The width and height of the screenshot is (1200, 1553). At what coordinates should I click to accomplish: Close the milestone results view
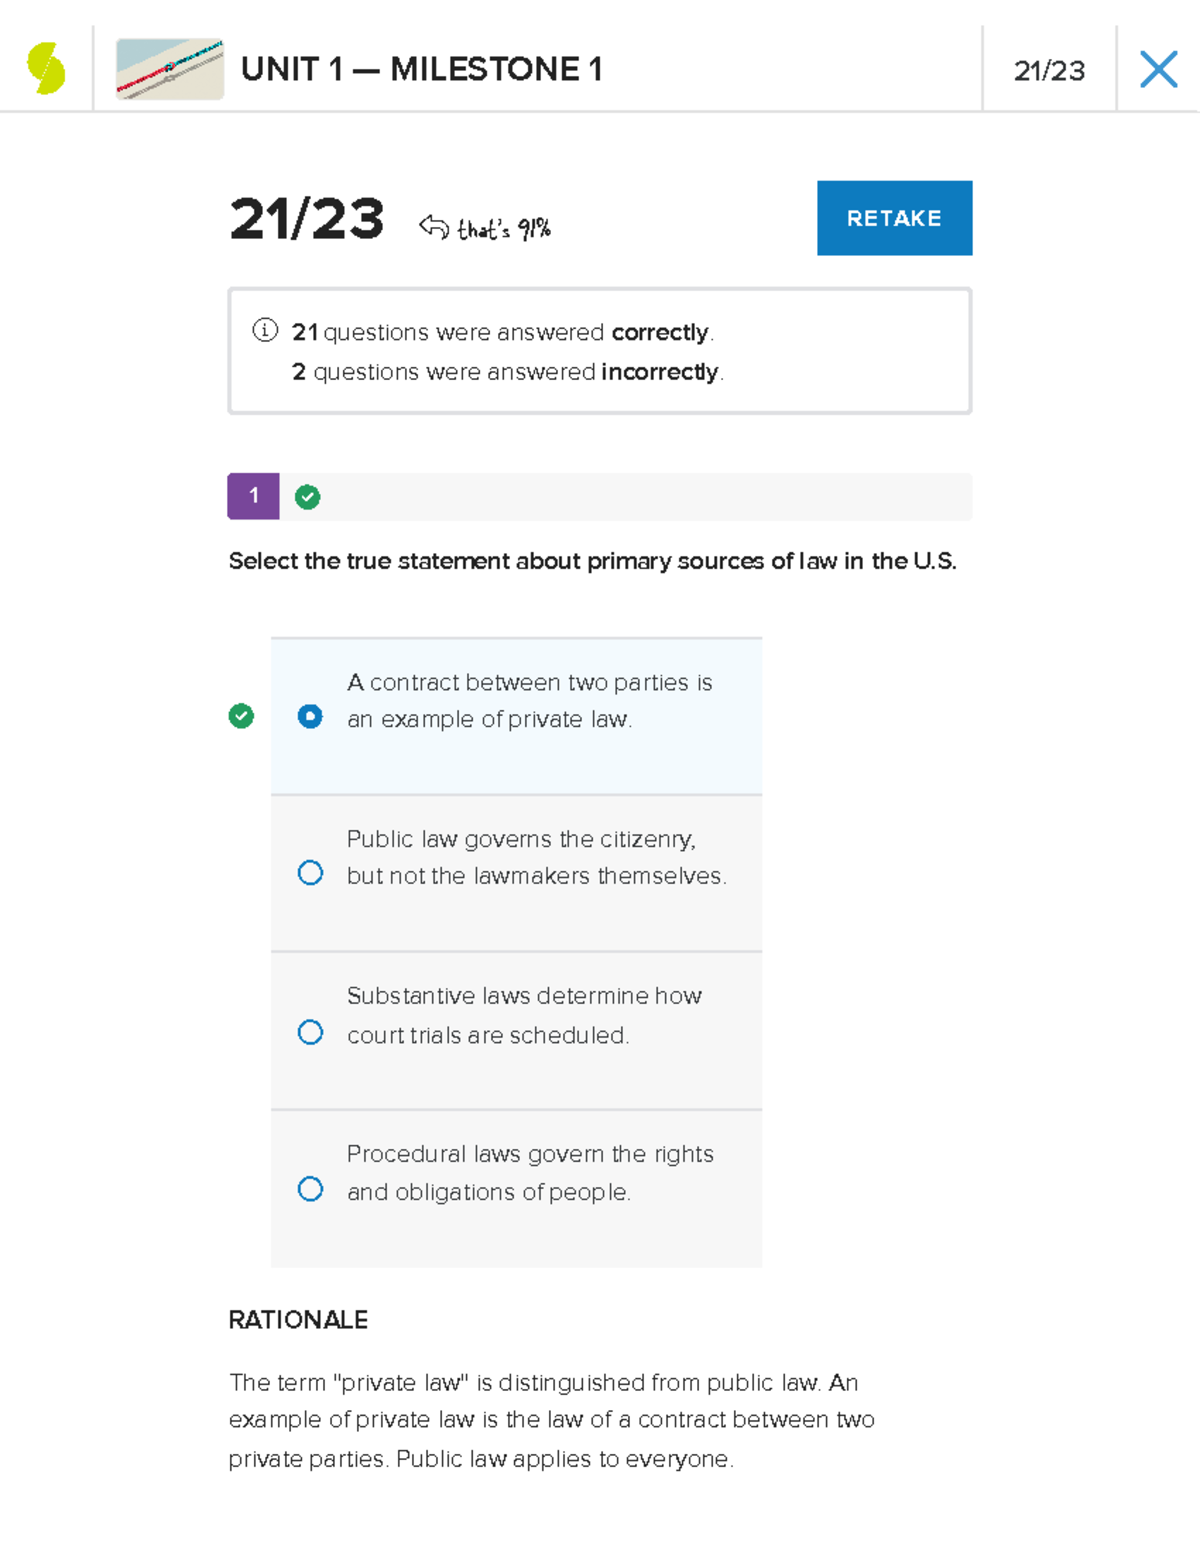coord(1159,70)
